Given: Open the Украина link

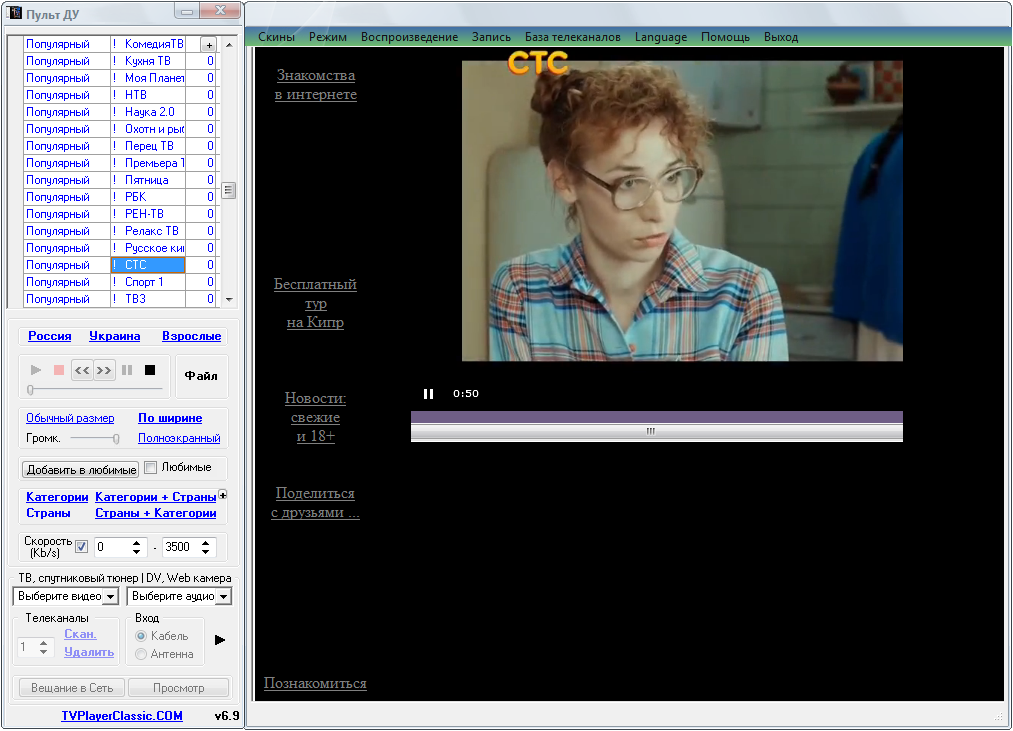Looking at the screenshot, I should pyautogui.click(x=115, y=336).
